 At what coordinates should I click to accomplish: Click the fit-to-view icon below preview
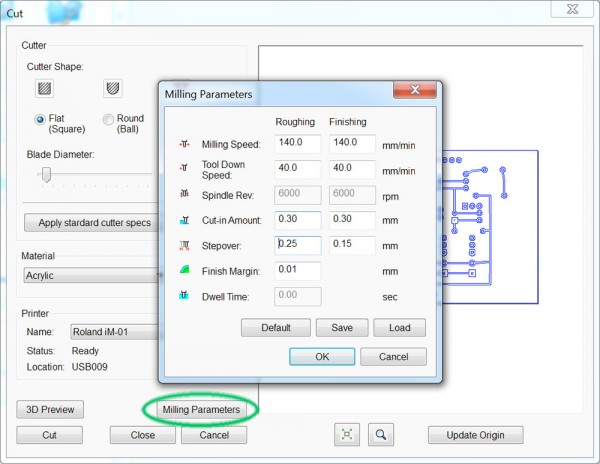[x=347, y=435]
